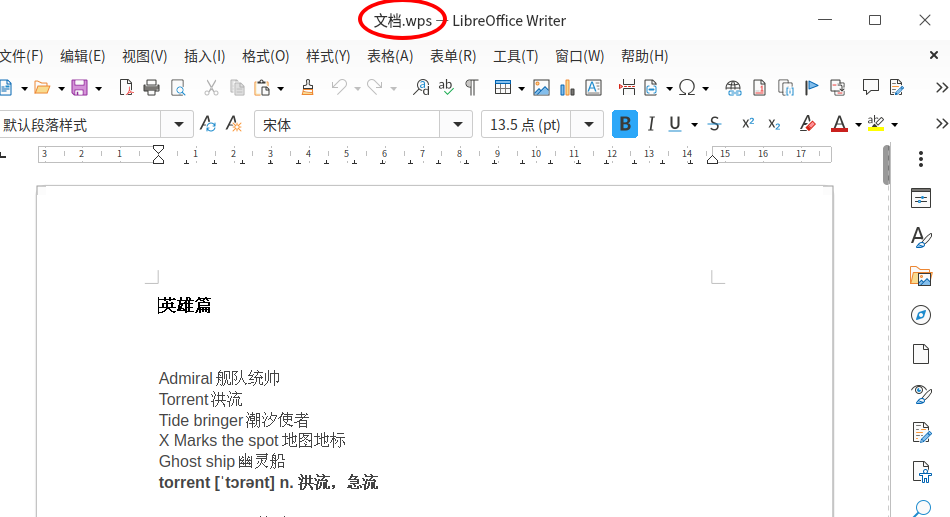The width and height of the screenshot is (950, 517).
Task: Open the paste options dropdown arrow
Action: (x=281, y=88)
